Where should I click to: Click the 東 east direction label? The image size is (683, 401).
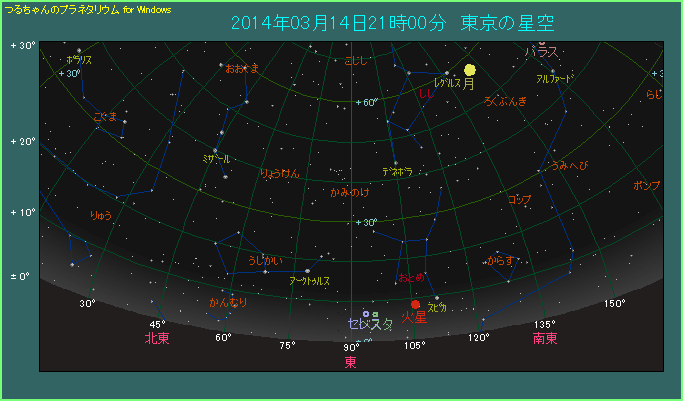tap(350, 361)
